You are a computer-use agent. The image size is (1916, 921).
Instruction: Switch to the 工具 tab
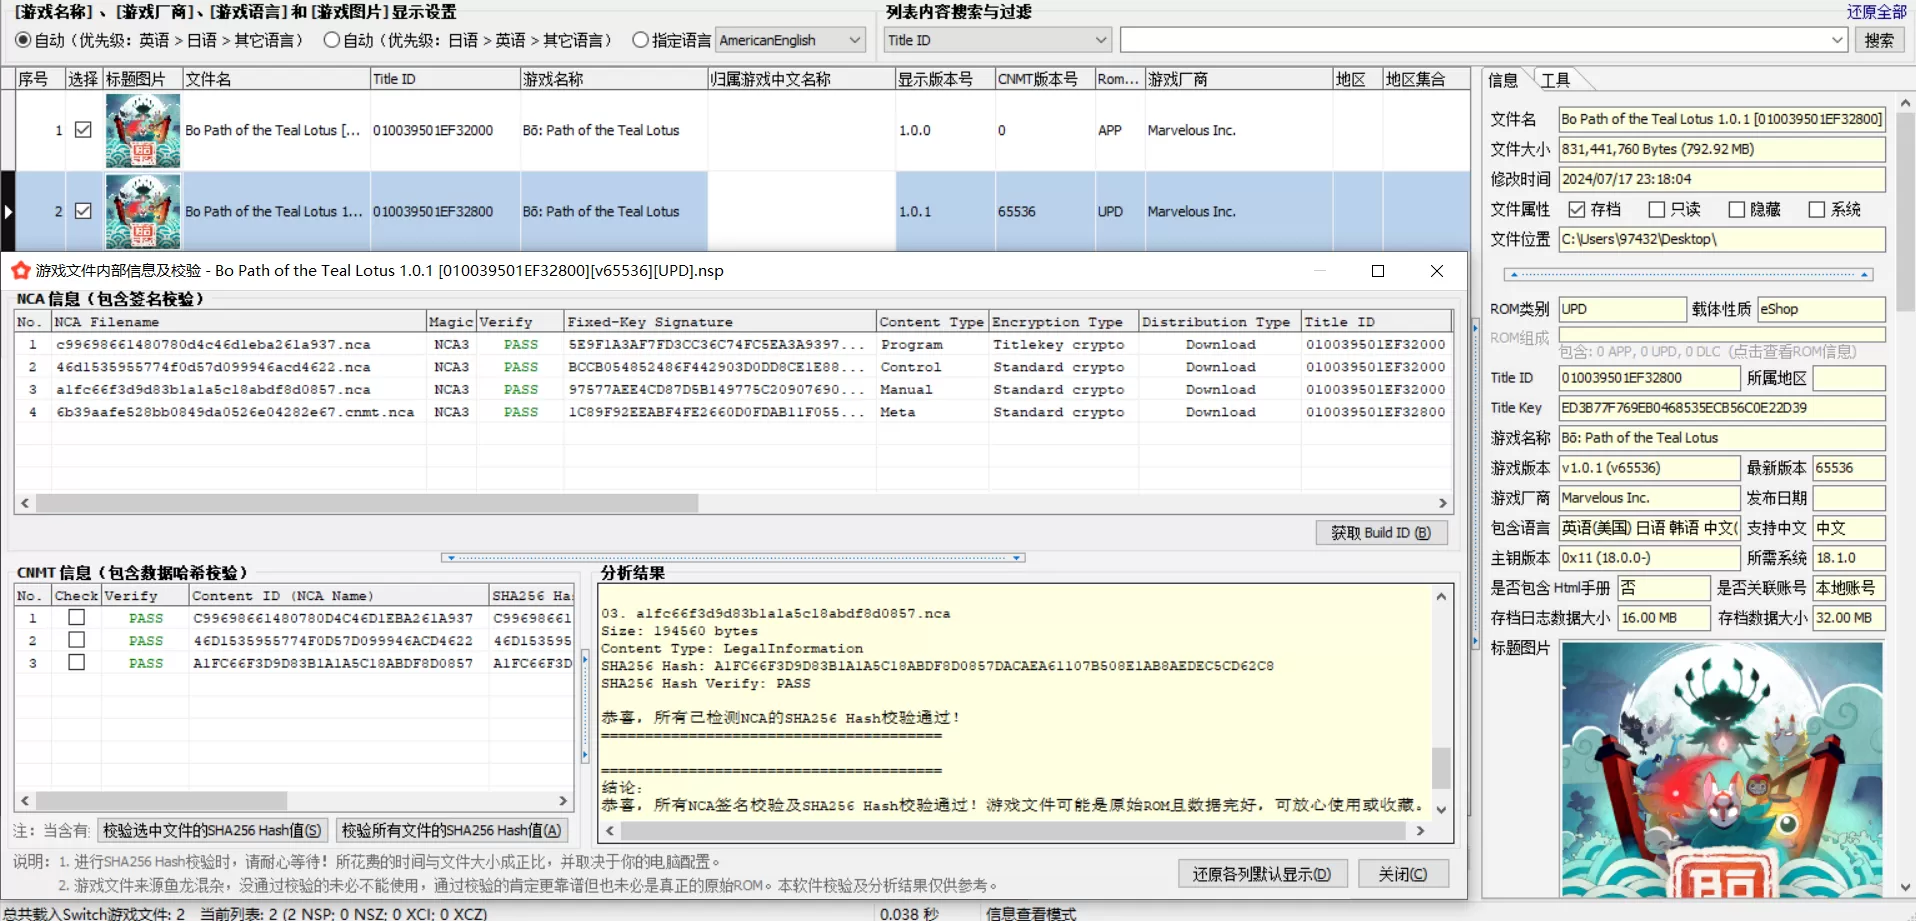point(1555,80)
